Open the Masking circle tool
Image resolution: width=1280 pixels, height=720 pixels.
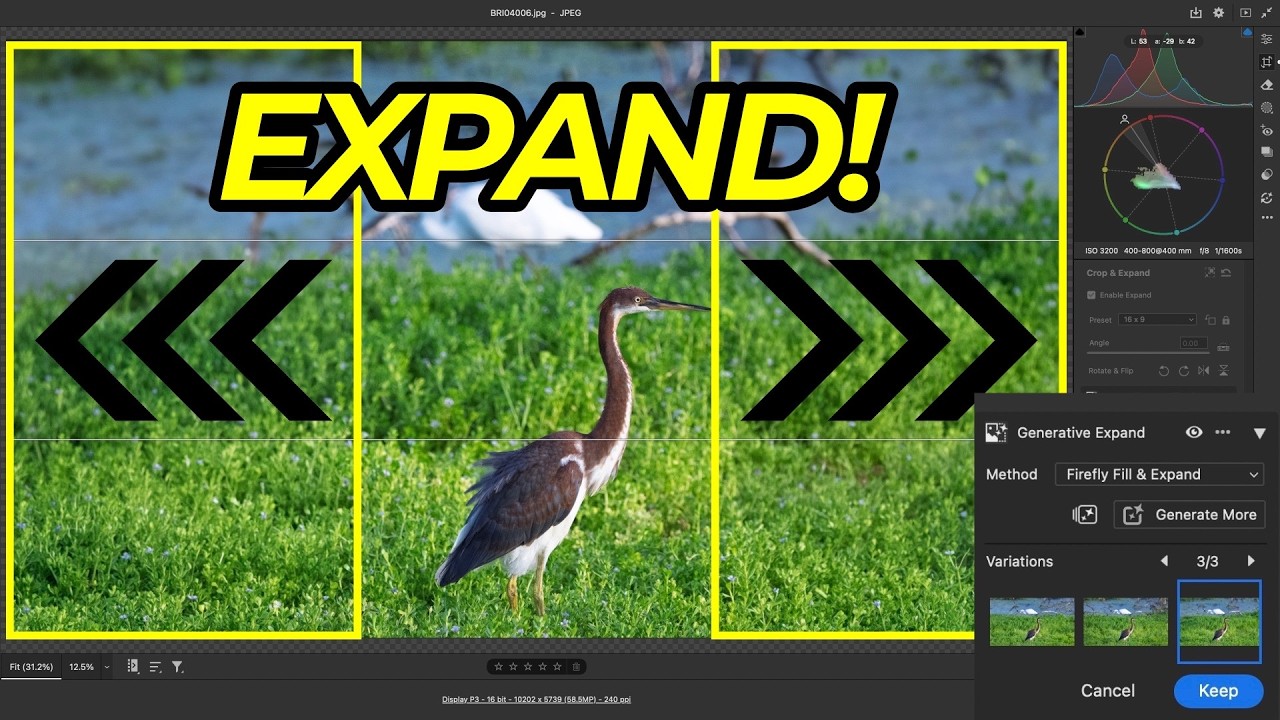(1267, 108)
